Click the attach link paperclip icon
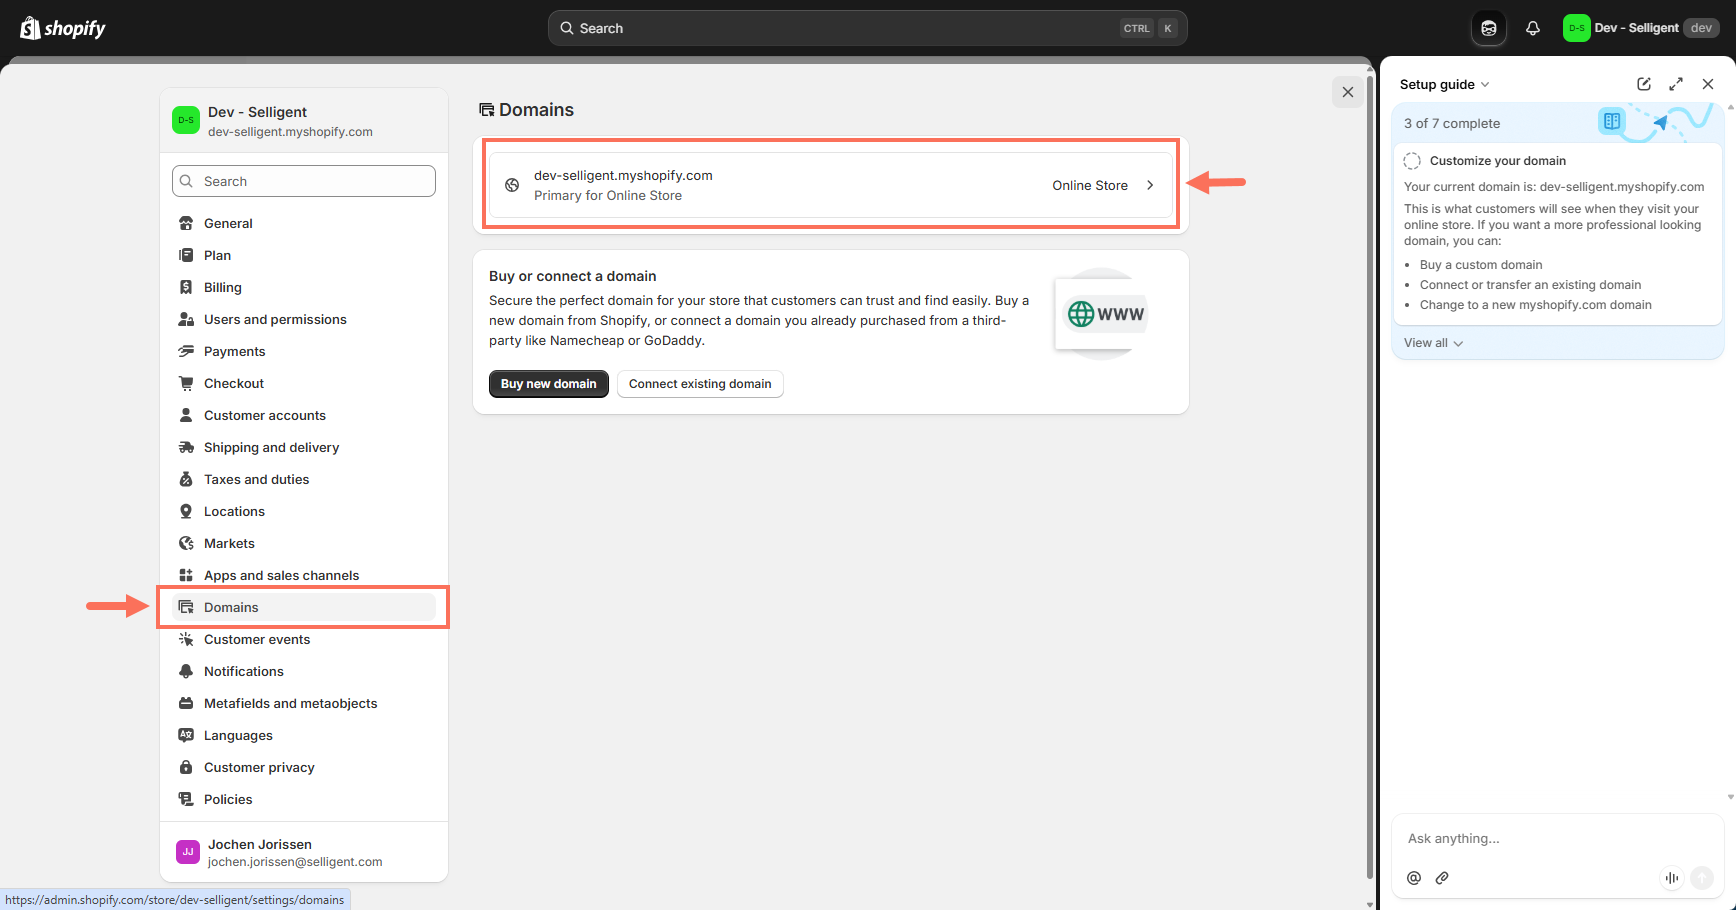Image resolution: width=1736 pixels, height=910 pixels. [1442, 878]
